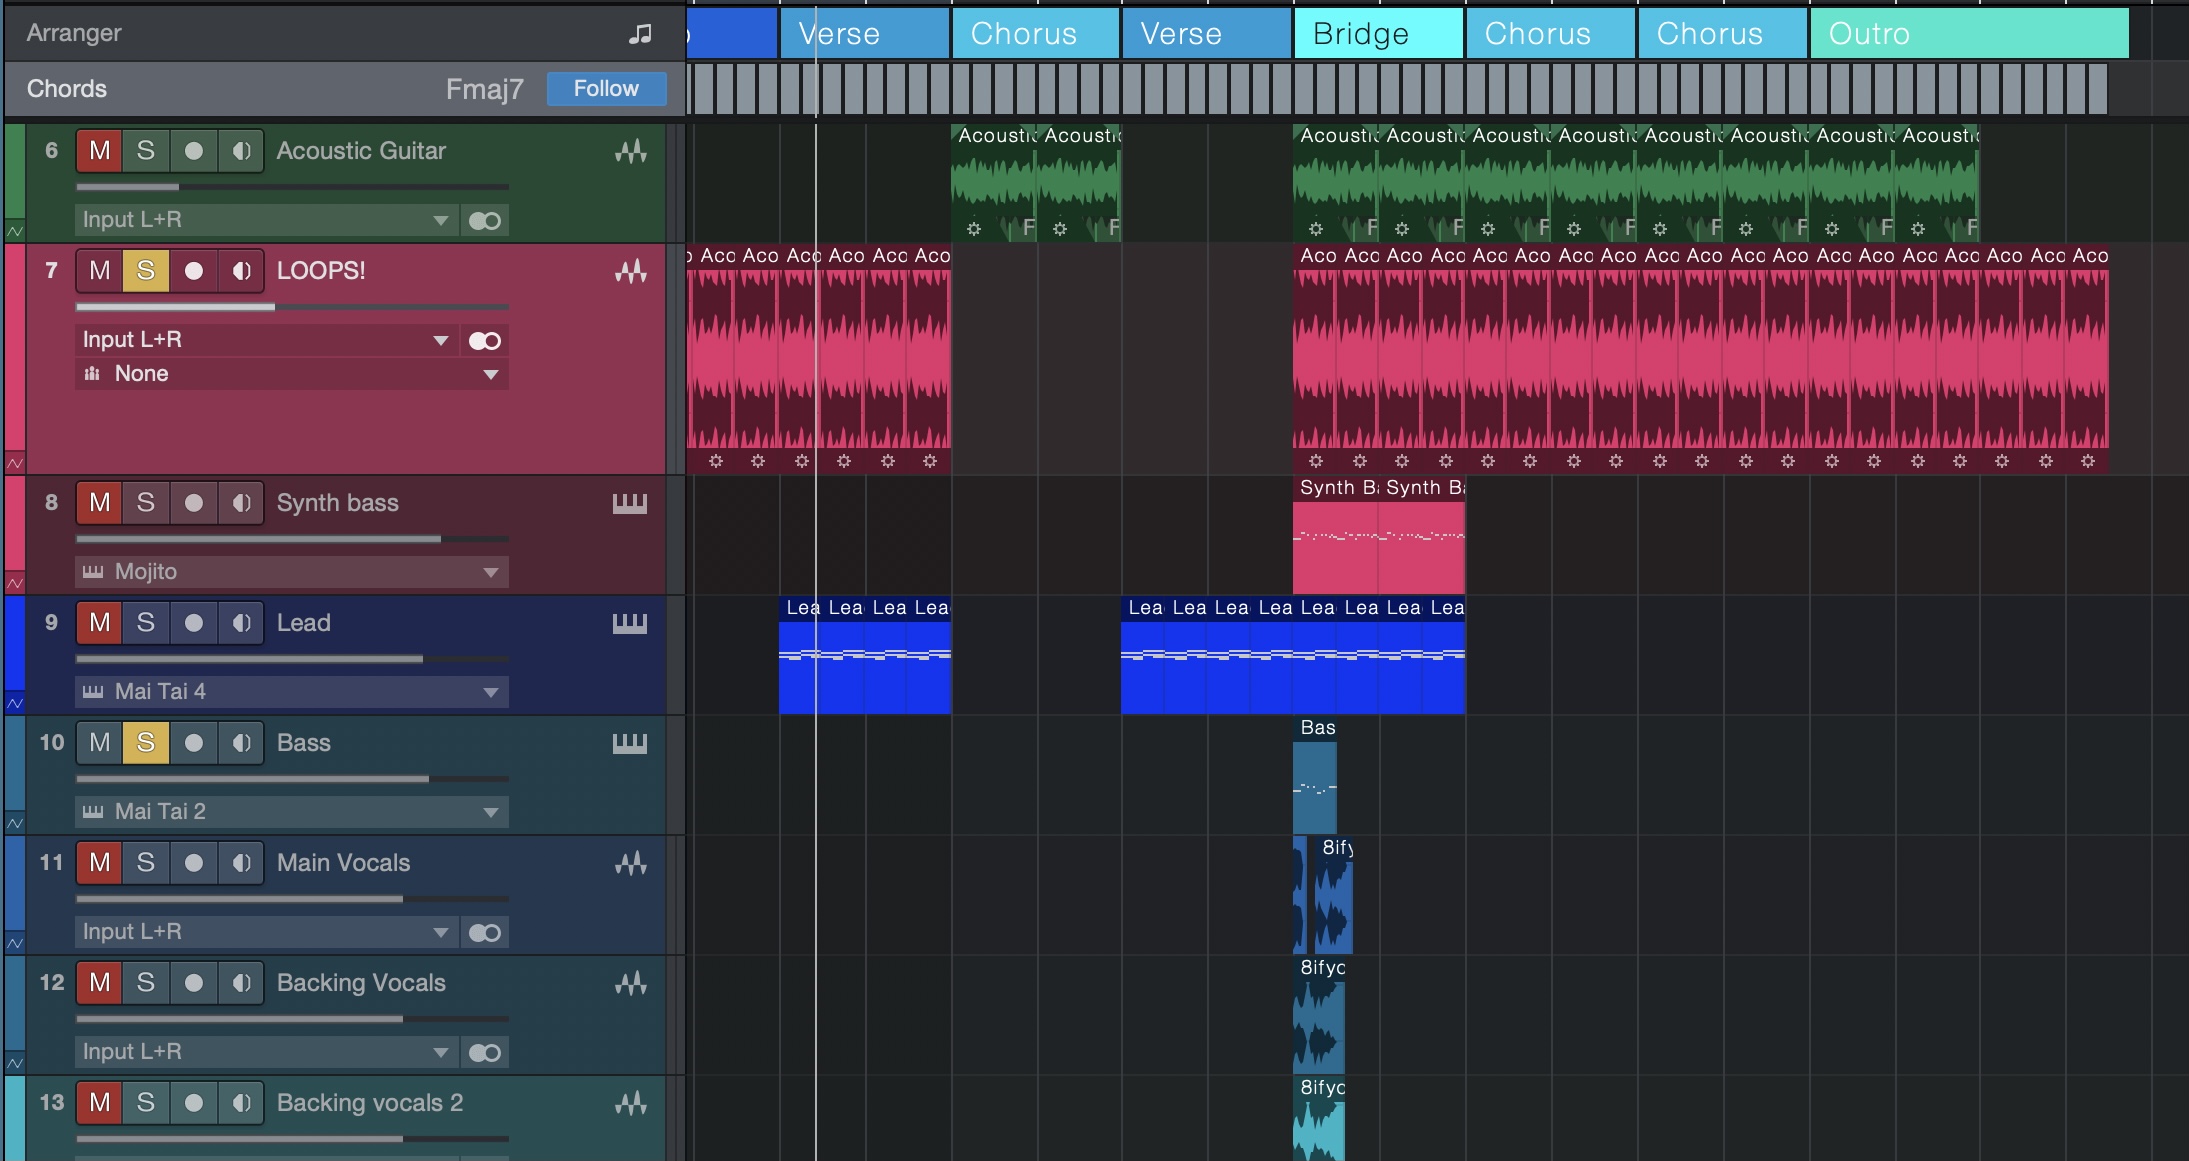
Task: Mute the LOOPS! track
Action: (100, 271)
